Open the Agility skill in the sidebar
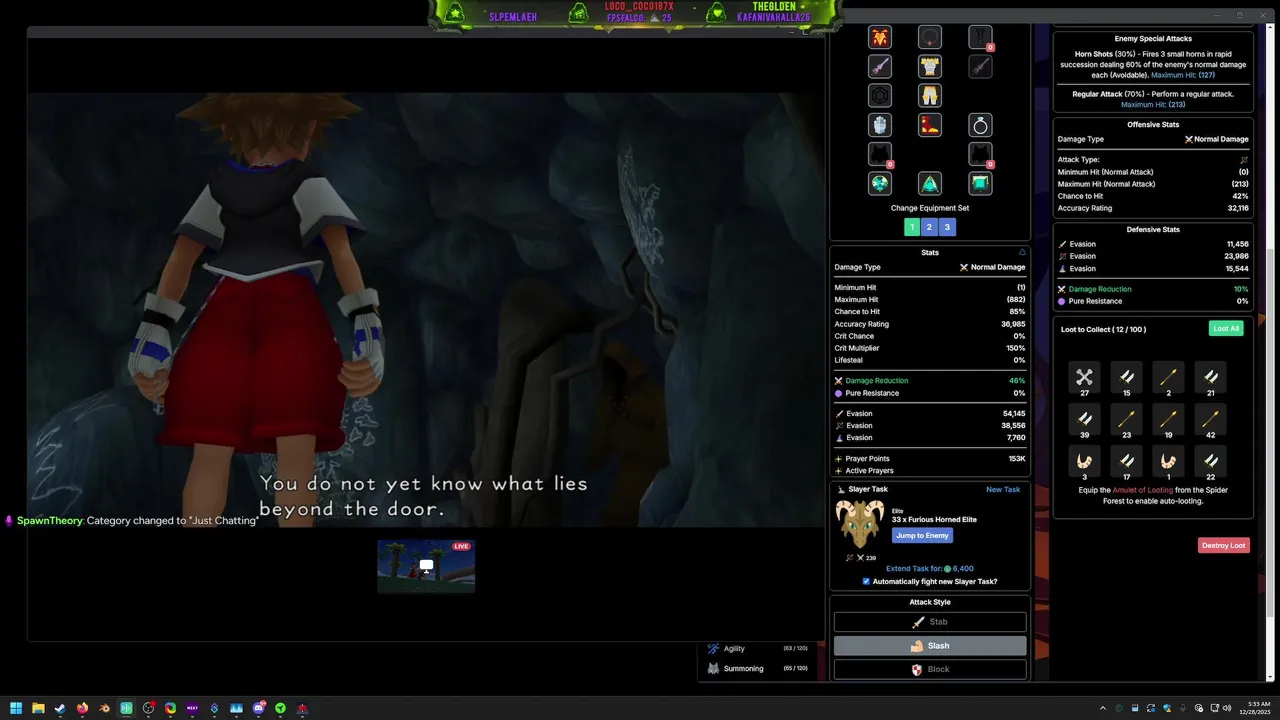Viewport: 1280px width, 720px height. (x=757, y=648)
